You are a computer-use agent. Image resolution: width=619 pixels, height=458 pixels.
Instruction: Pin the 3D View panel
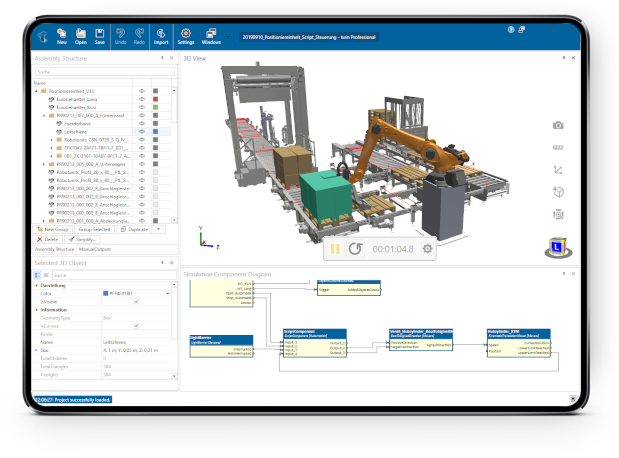563,58
